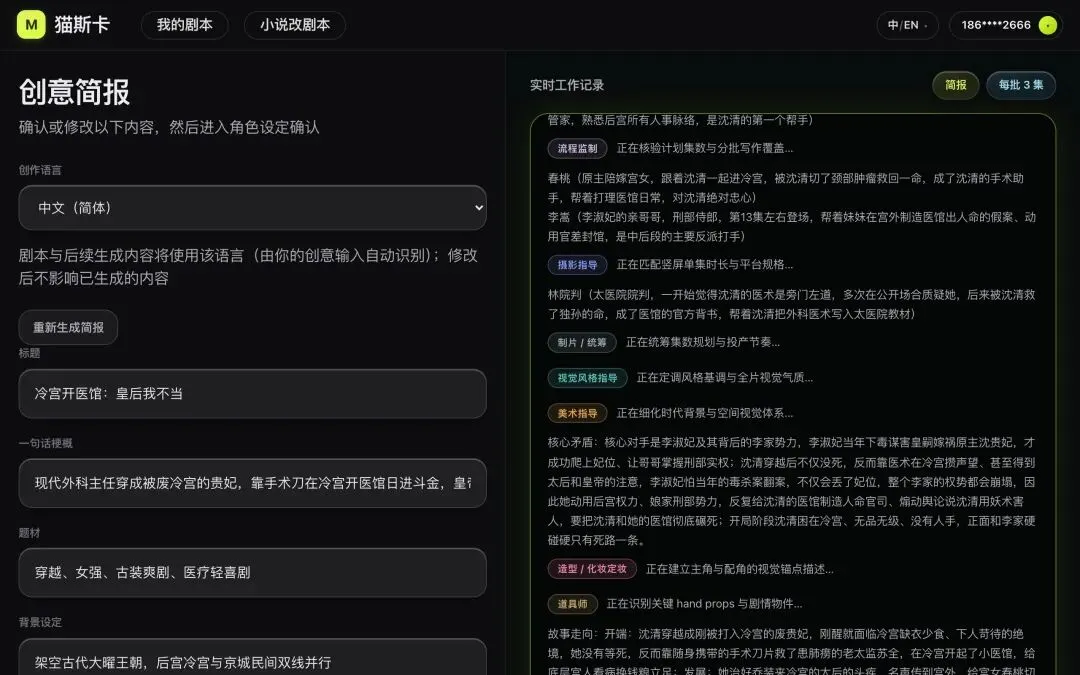Click the 猫斯卡 brand name

pos(82,25)
